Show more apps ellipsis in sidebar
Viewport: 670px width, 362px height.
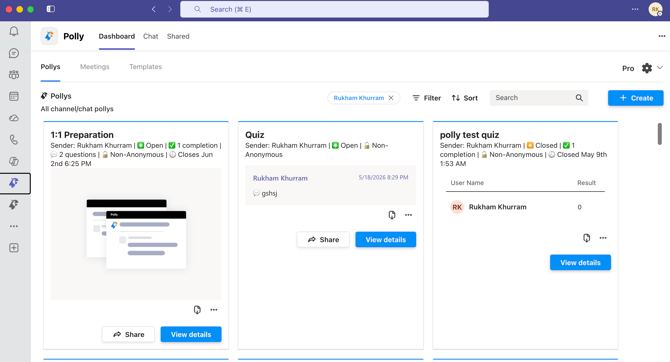(x=14, y=226)
